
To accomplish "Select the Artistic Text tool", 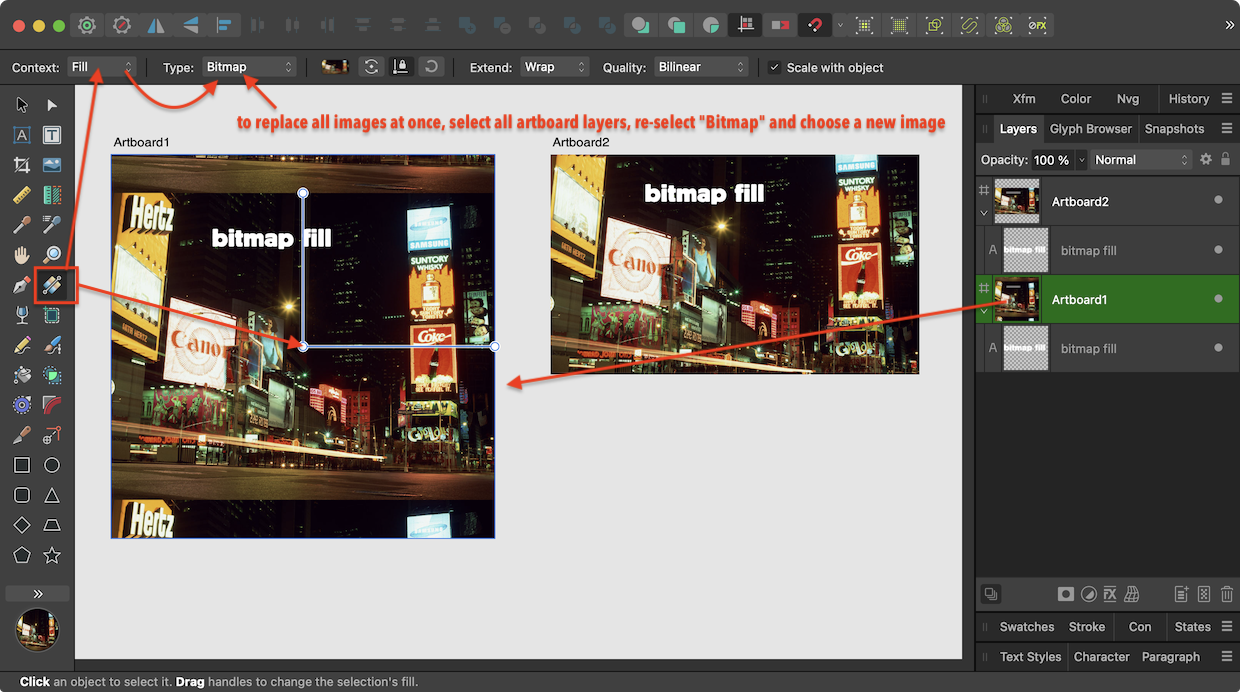I will 20,134.
